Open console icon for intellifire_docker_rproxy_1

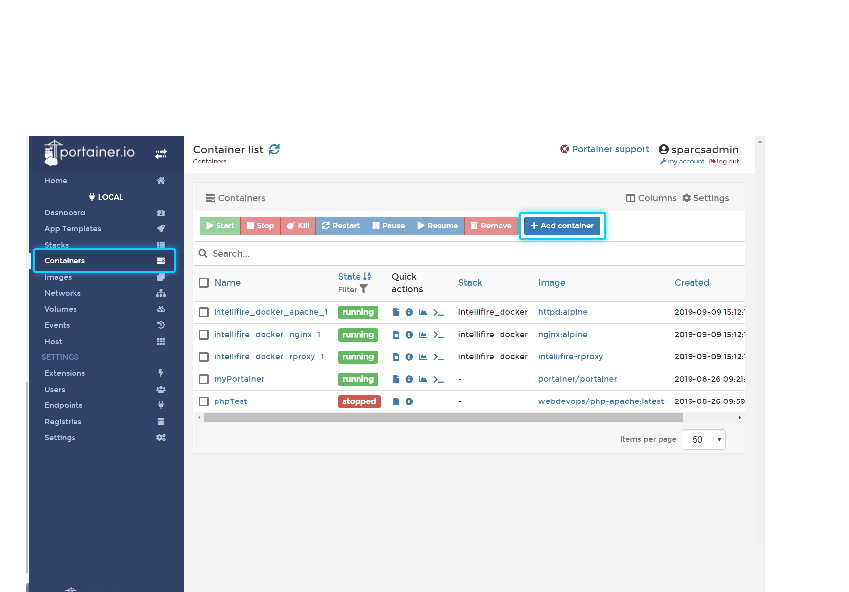(x=438, y=357)
